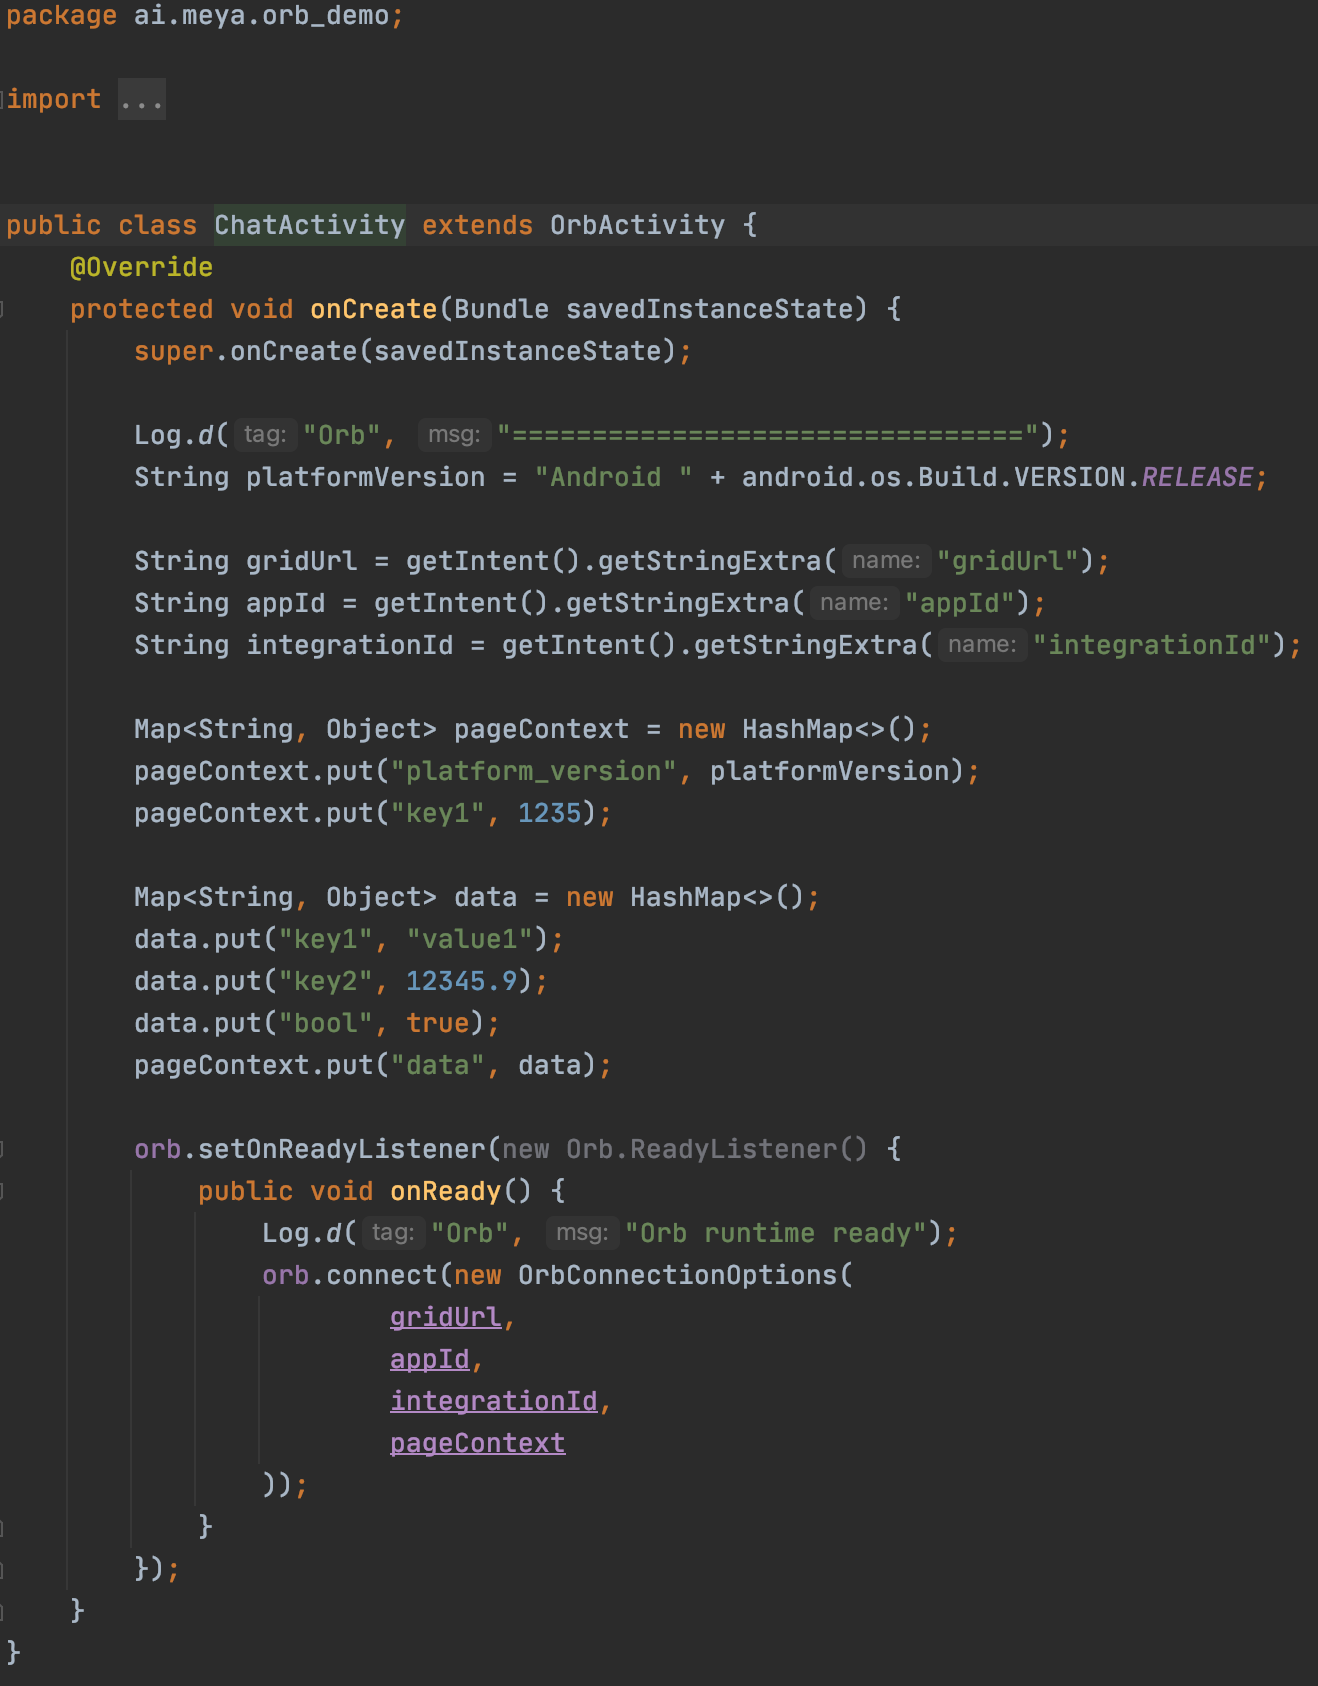
Task: Click the onReady method name
Action: pos(445,1191)
